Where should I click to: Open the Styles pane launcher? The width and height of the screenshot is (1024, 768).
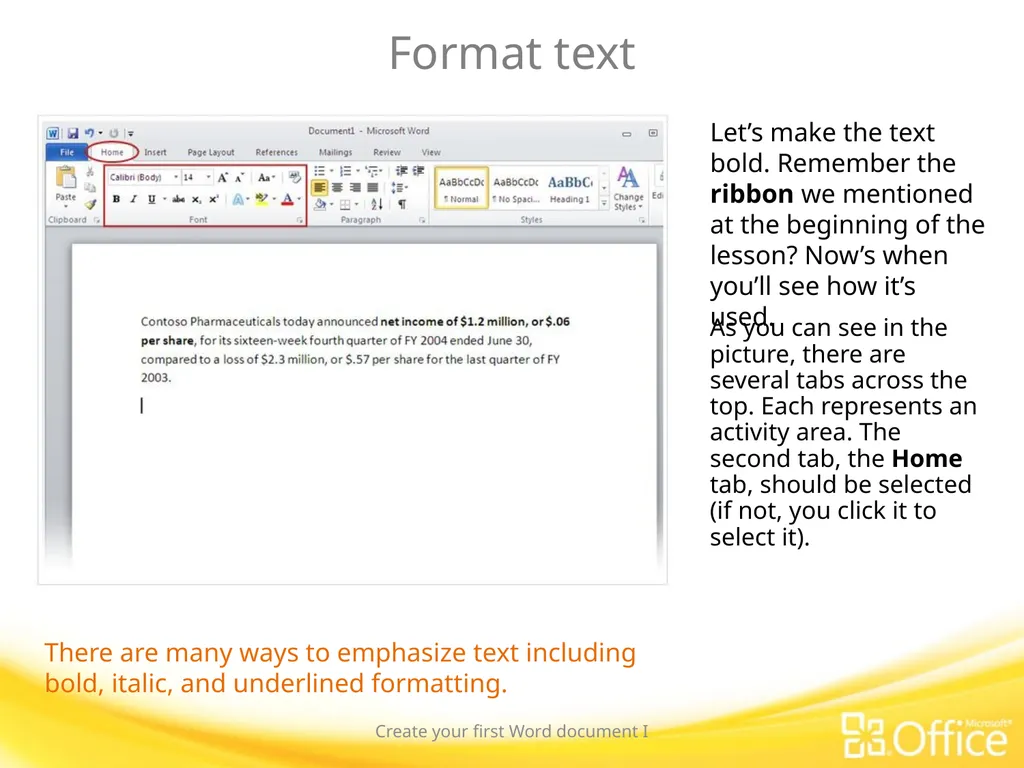point(642,221)
